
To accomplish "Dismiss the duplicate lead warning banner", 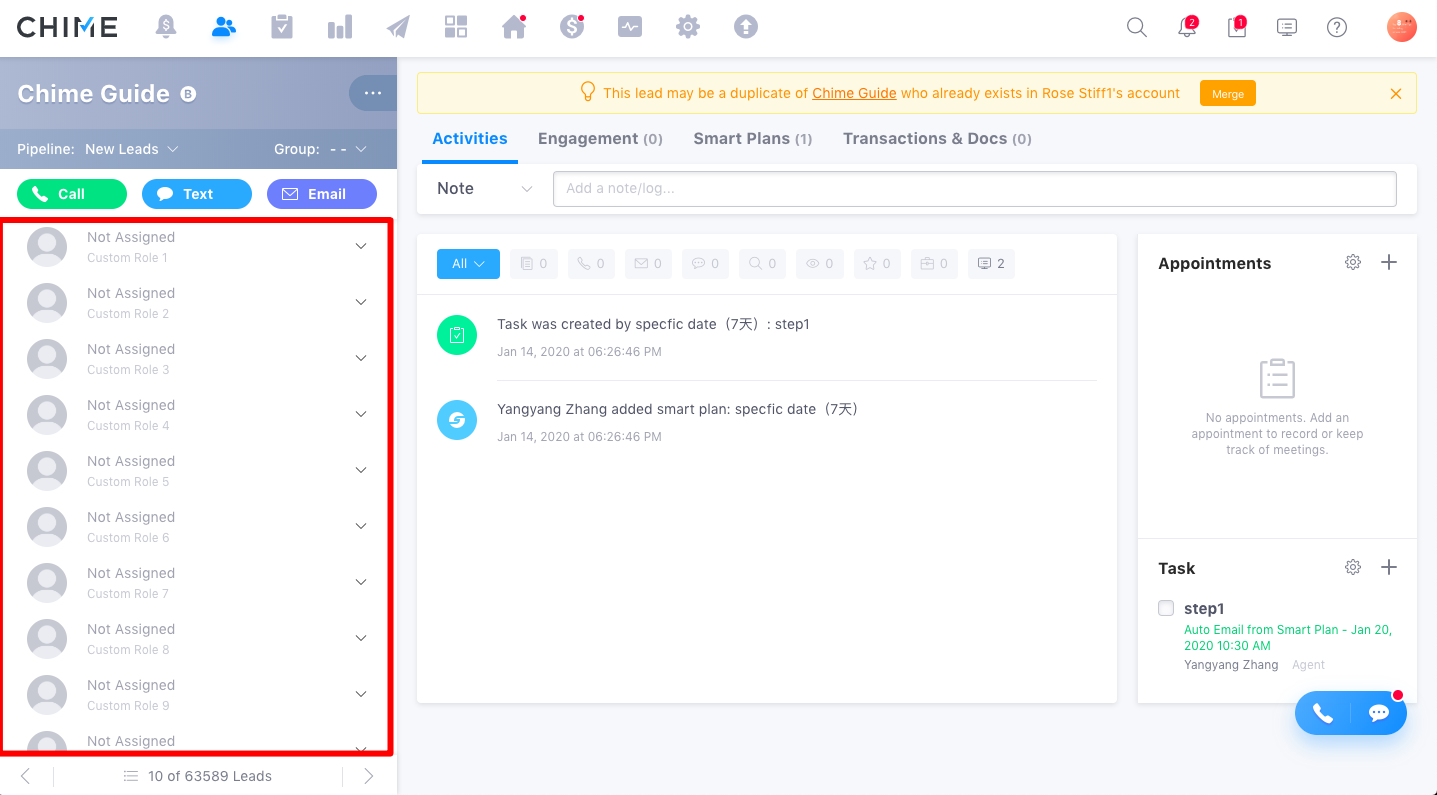I will 1396,94.
